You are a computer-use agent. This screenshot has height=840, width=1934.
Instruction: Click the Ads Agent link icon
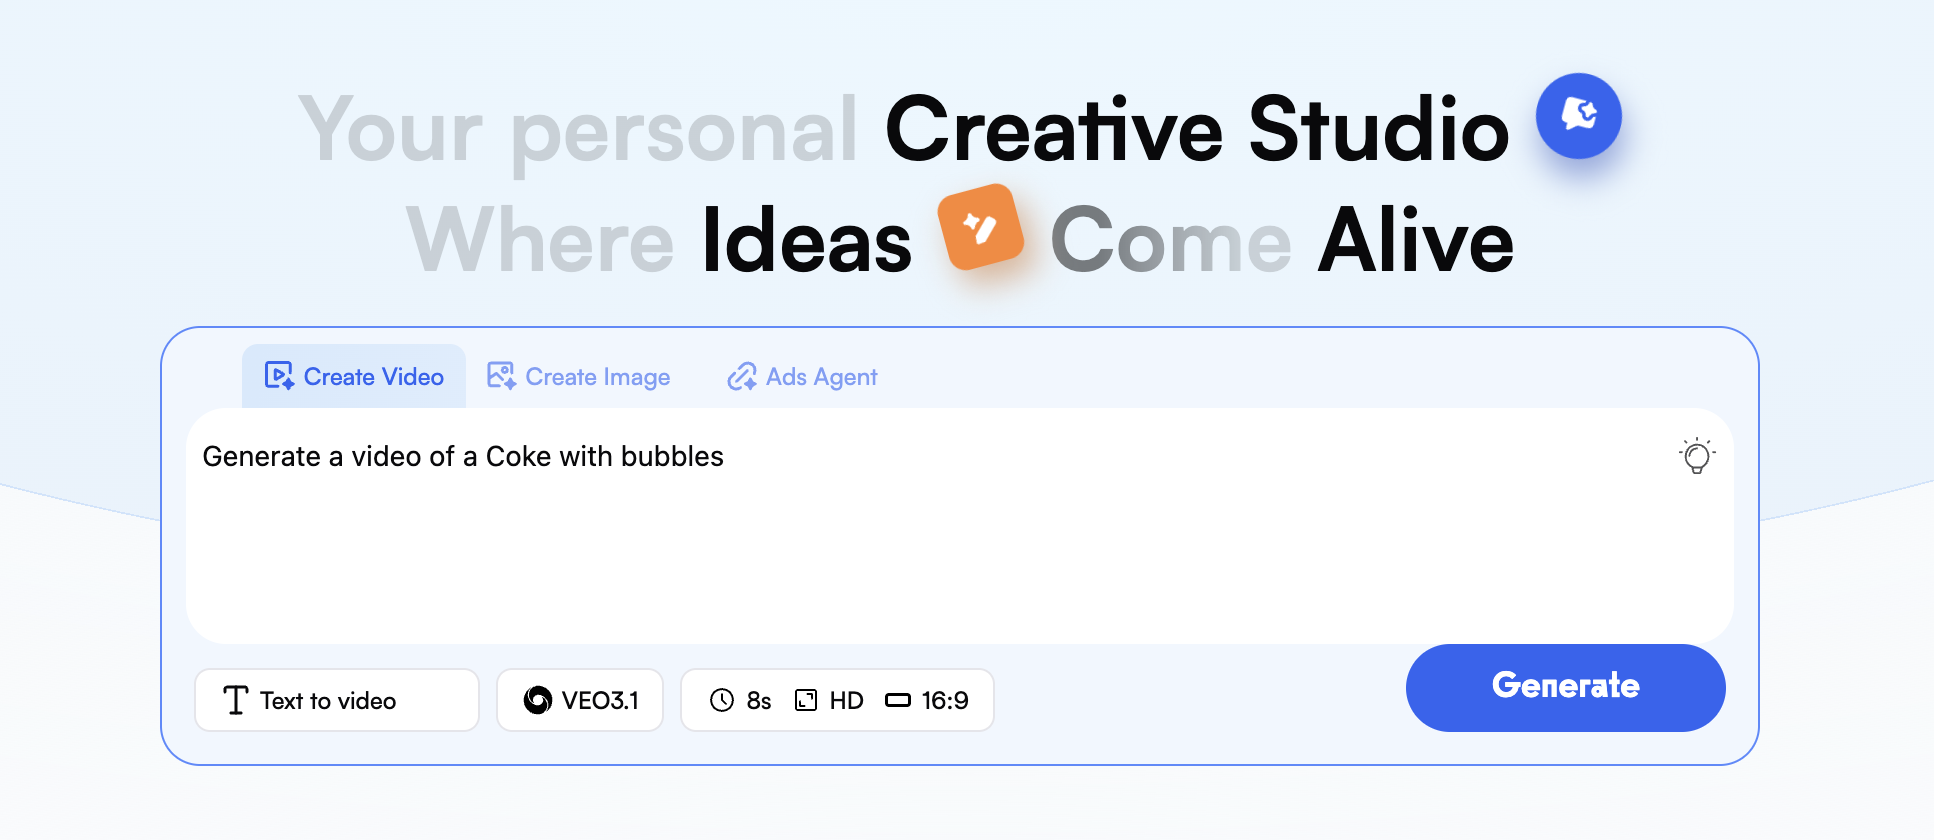point(741,376)
